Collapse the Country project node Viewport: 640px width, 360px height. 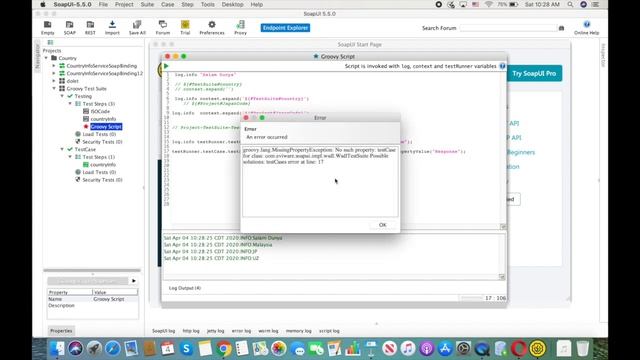click(x=46, y=58)
